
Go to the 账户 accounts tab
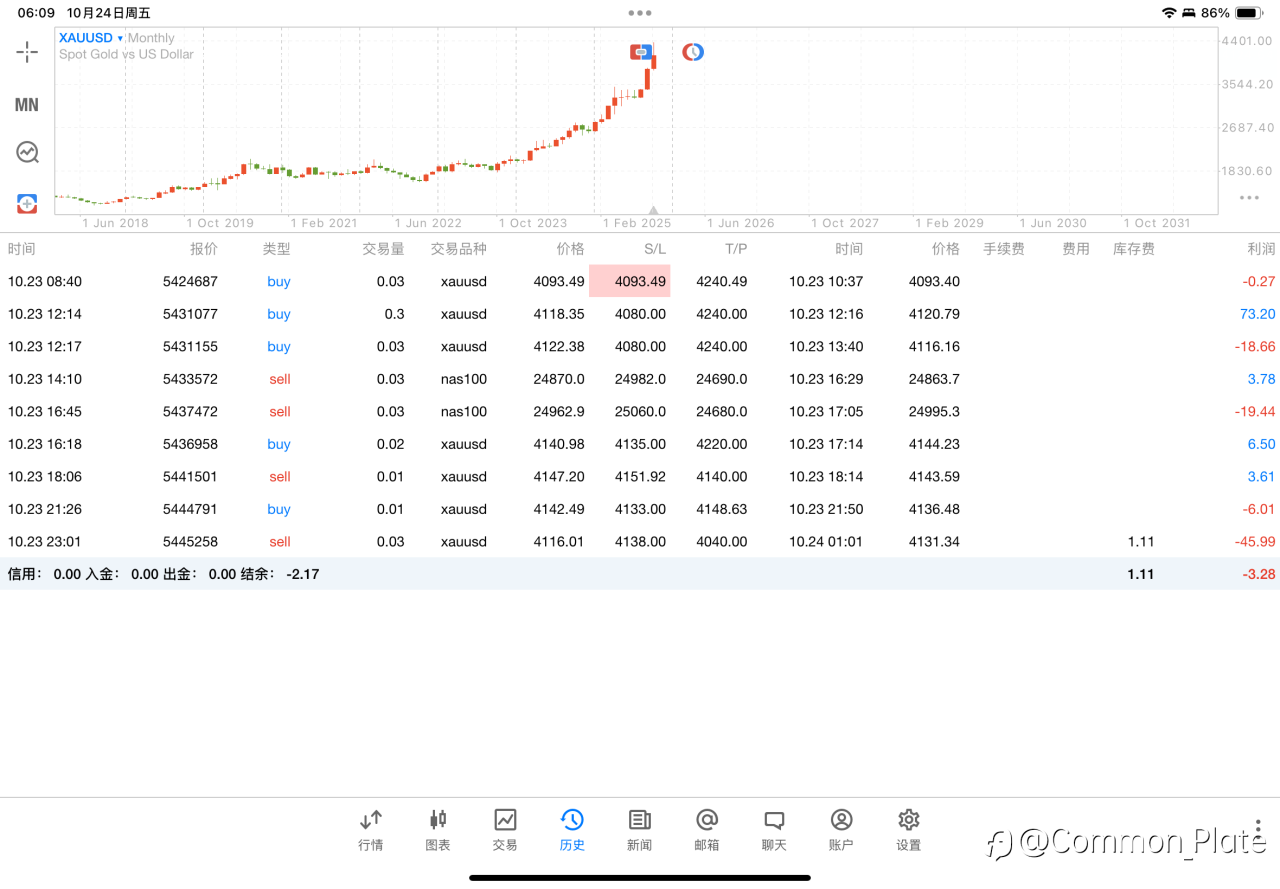[x=842, y=830]
